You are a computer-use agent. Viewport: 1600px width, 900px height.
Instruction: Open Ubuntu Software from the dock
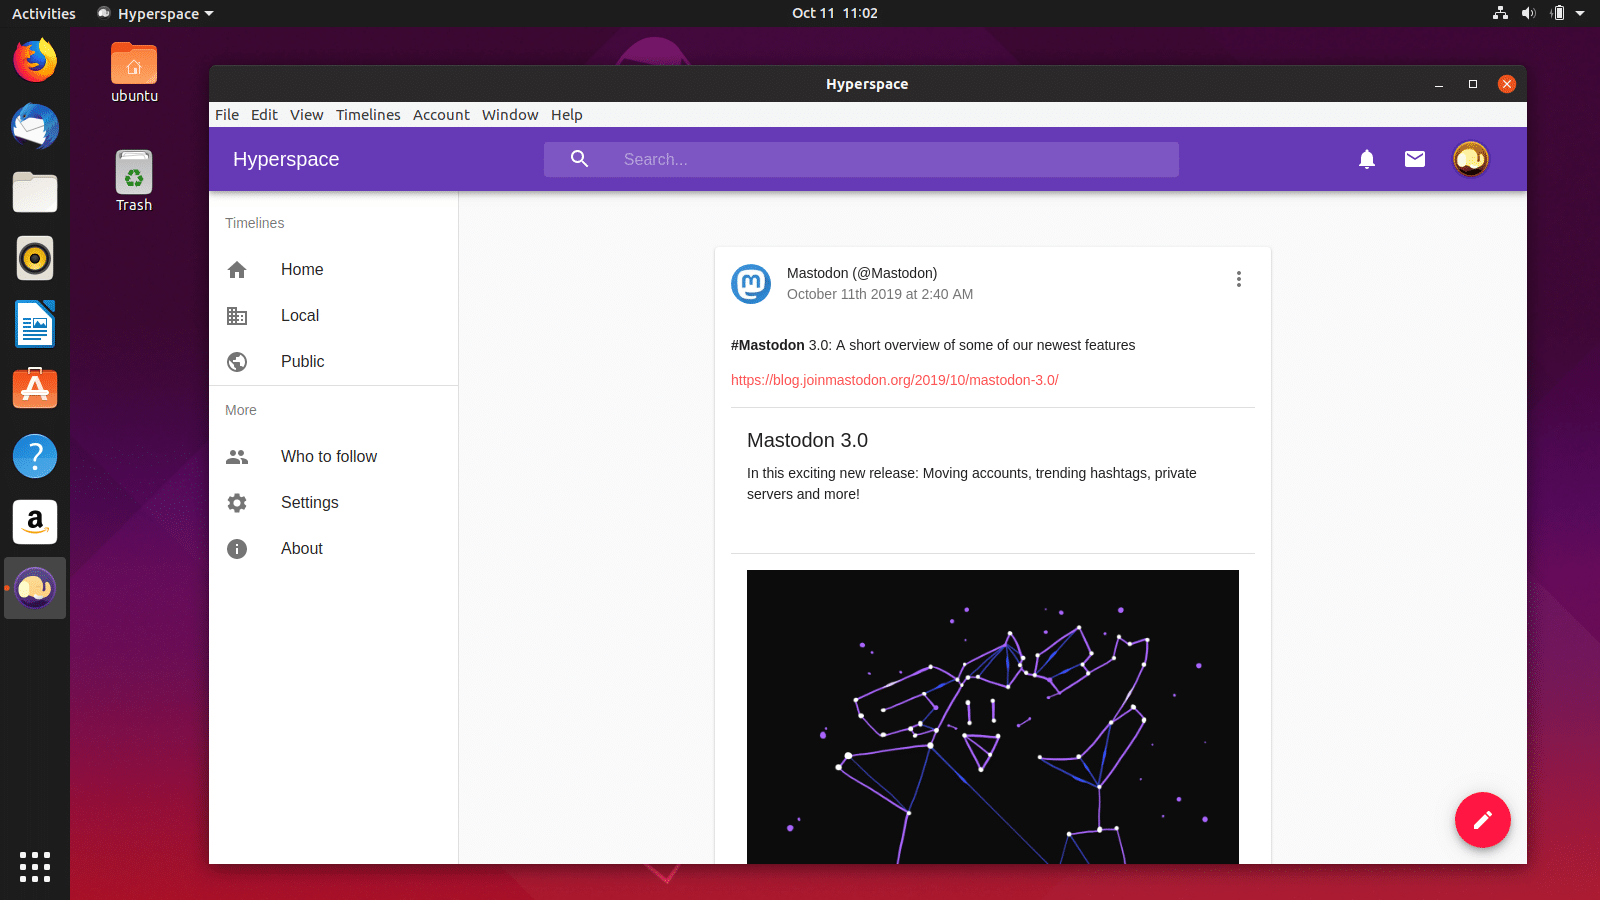[x=35, y=389]
